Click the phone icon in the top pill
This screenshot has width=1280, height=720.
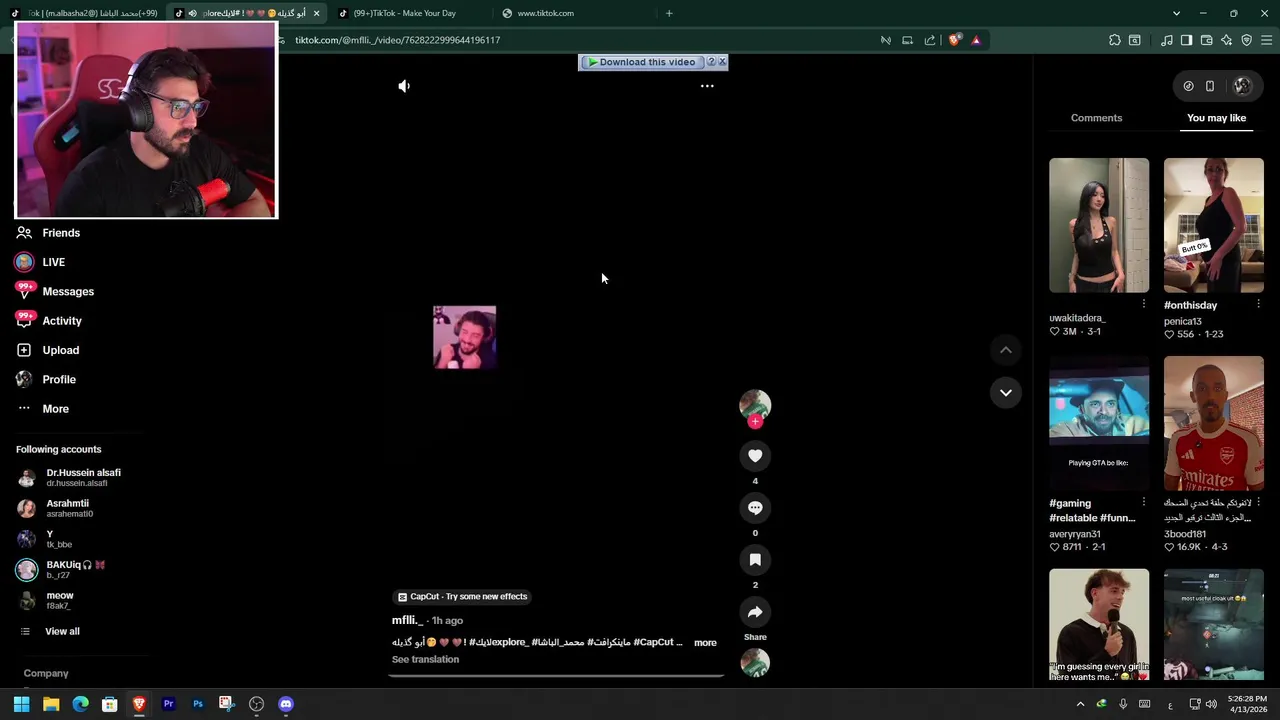click(x=1210, y=86)
